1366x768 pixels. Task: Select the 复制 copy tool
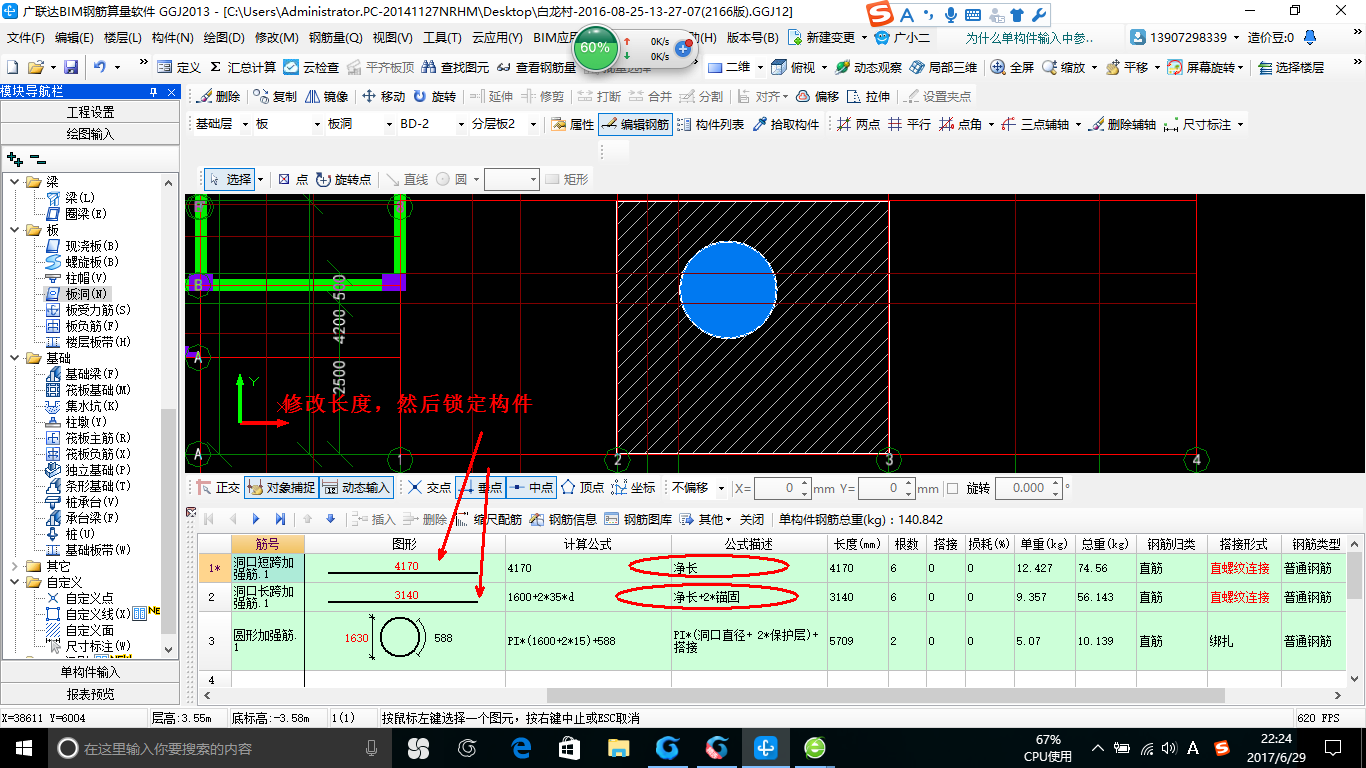[x=275, y=97]
